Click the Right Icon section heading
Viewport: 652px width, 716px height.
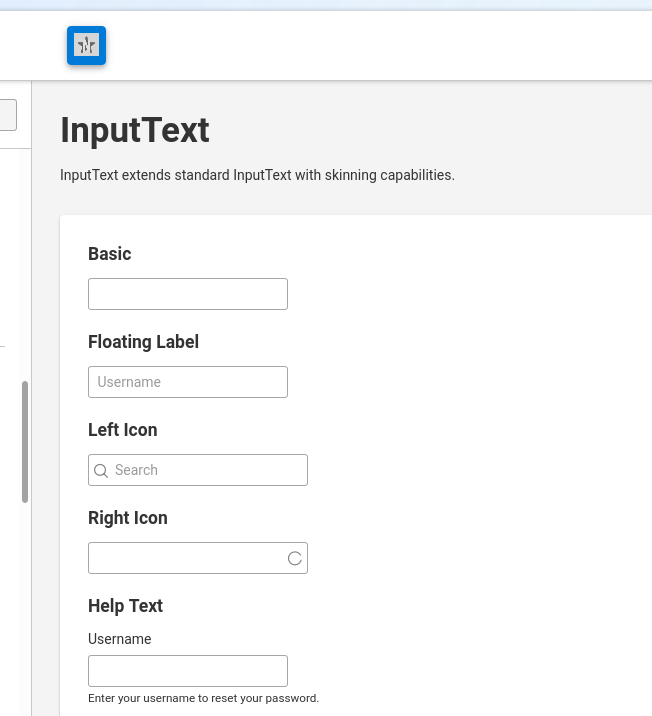click(x=128, y=518)
